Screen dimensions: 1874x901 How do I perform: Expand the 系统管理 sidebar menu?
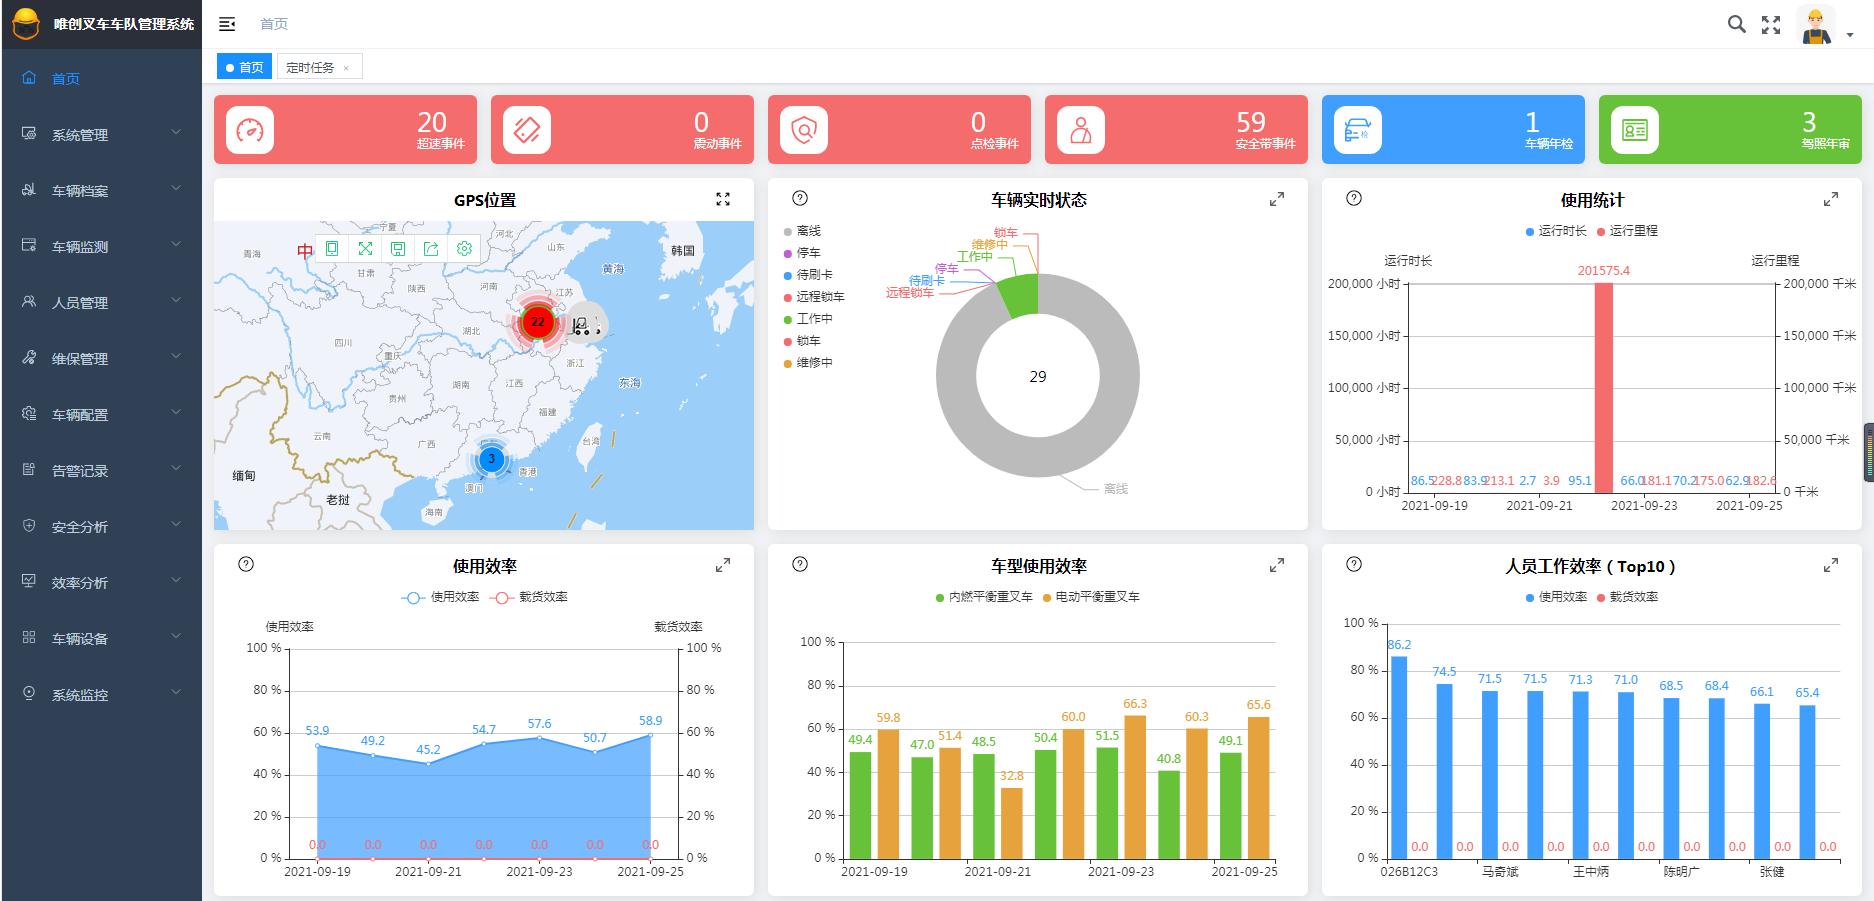pyautogui.click(x=101, y=134)
